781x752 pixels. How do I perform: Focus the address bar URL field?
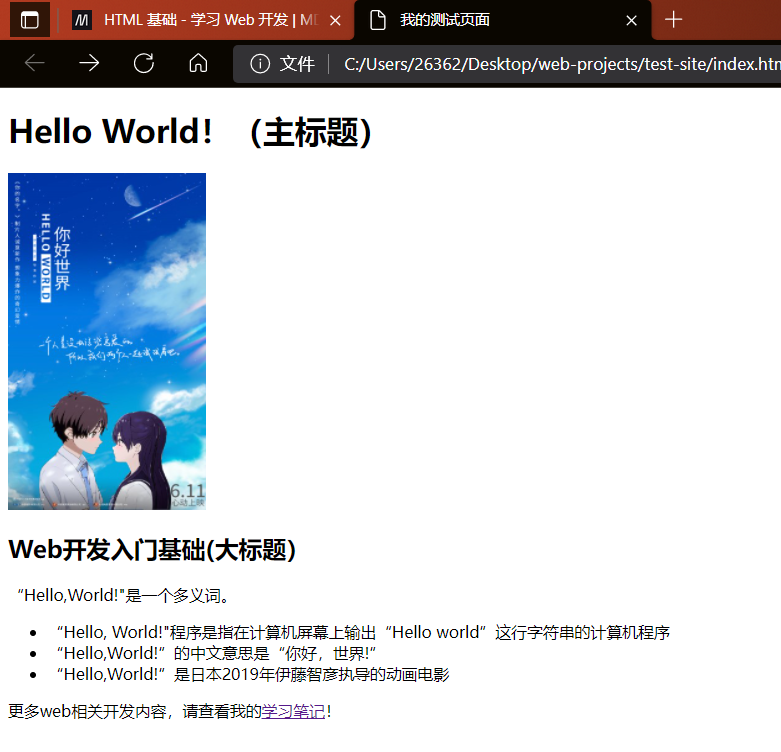tap(561, 64)
